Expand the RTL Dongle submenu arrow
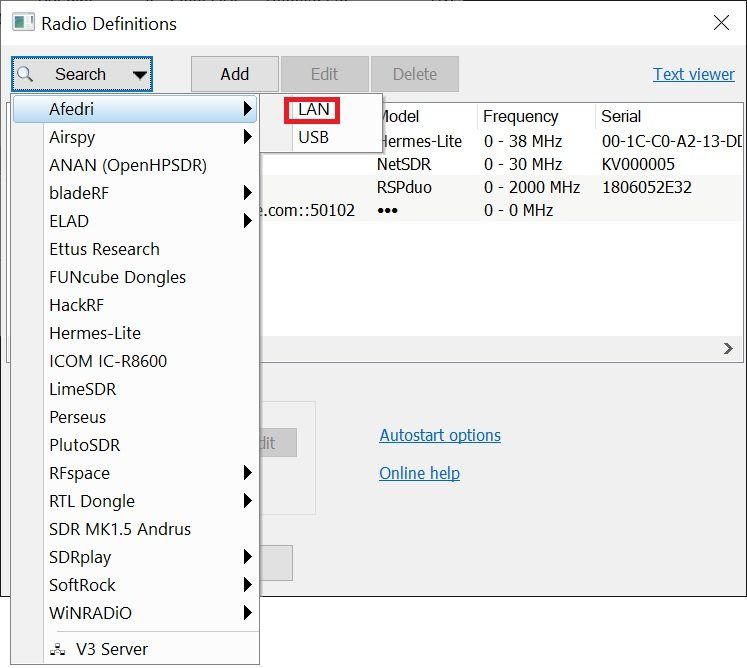 tap(247, 501)
